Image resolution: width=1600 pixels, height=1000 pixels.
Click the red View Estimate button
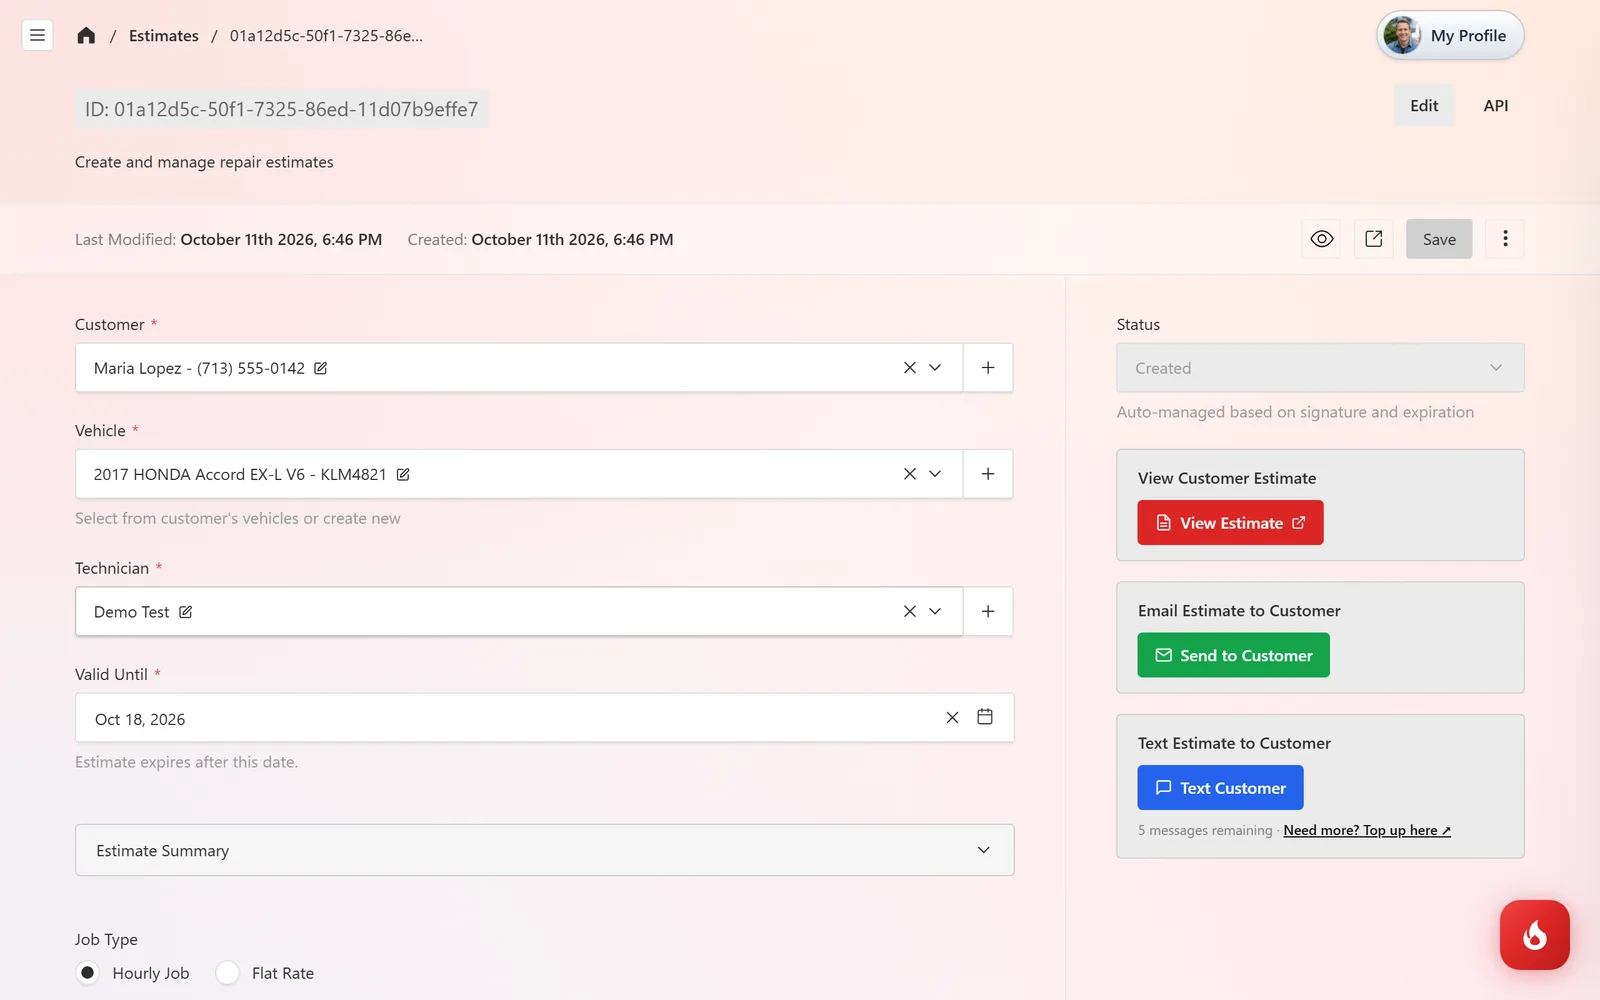(x=1230, y=523)
